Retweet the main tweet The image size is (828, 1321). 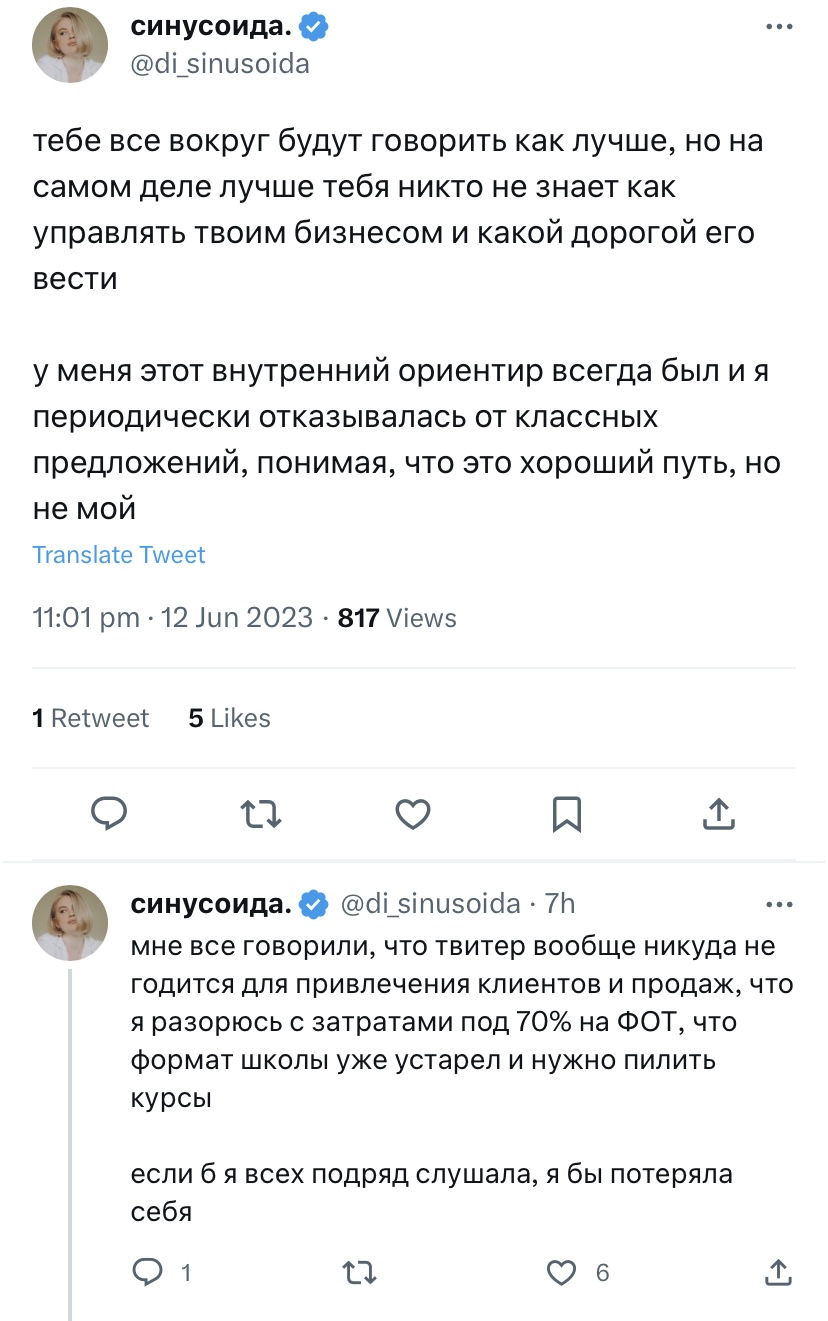coord(262,815)
